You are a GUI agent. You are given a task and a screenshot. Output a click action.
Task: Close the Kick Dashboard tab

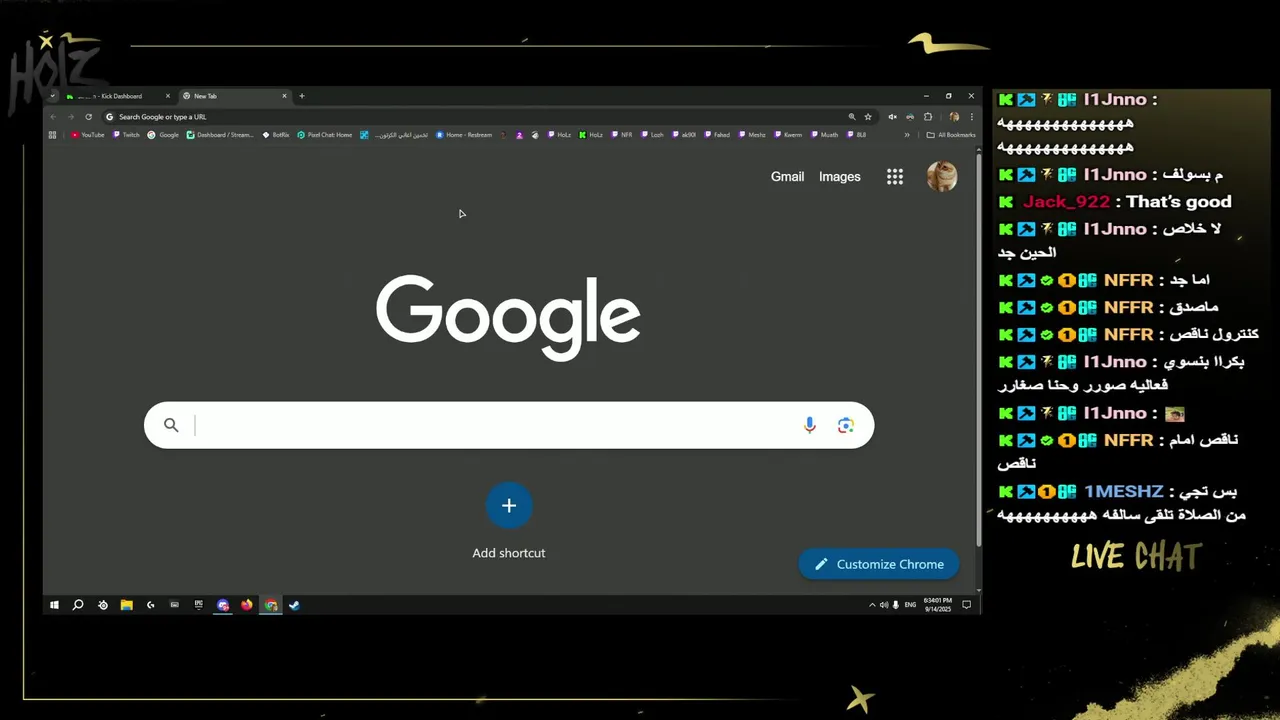[168, 96]
